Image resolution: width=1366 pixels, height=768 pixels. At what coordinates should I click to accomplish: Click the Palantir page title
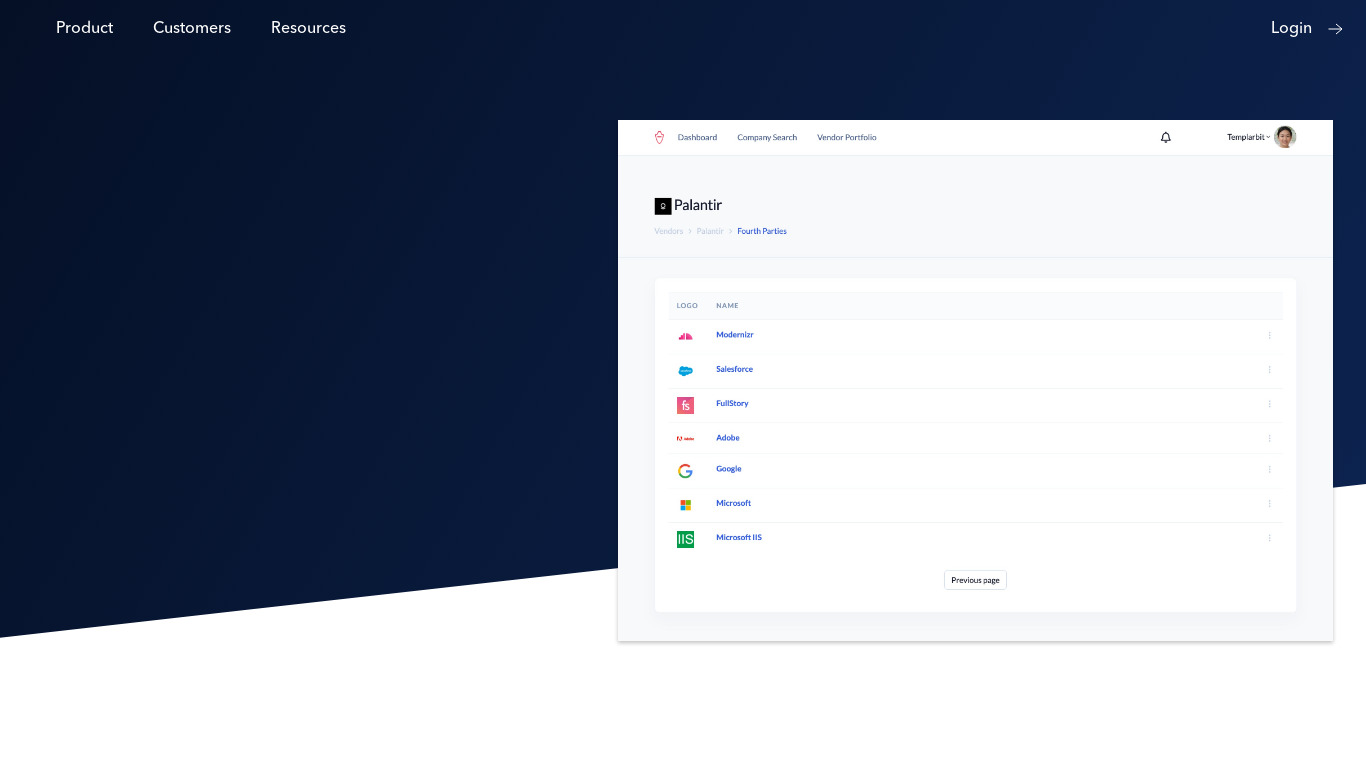coord(698,205)
